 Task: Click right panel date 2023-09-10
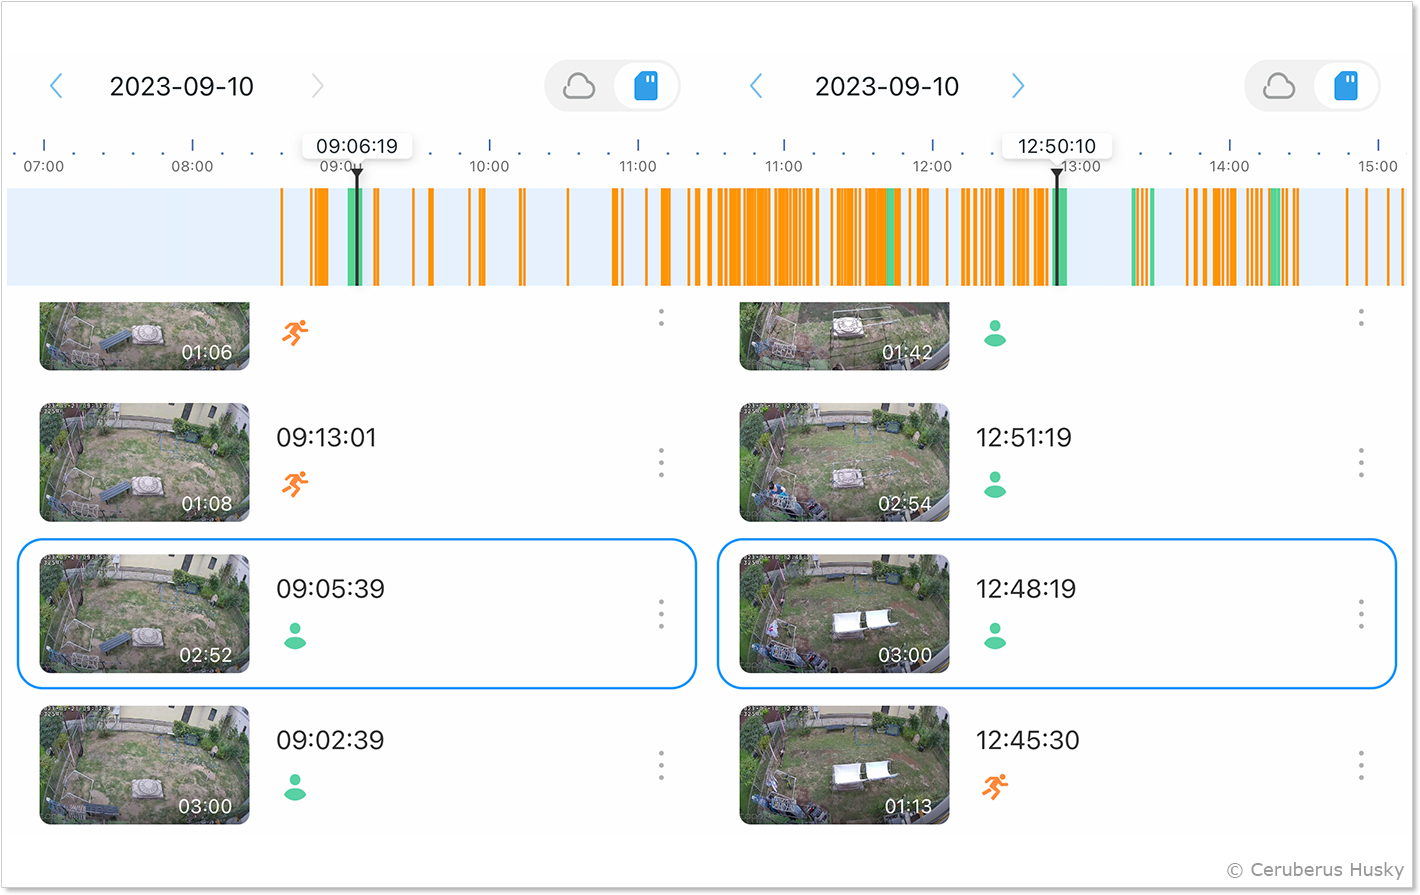coord(887,87)
